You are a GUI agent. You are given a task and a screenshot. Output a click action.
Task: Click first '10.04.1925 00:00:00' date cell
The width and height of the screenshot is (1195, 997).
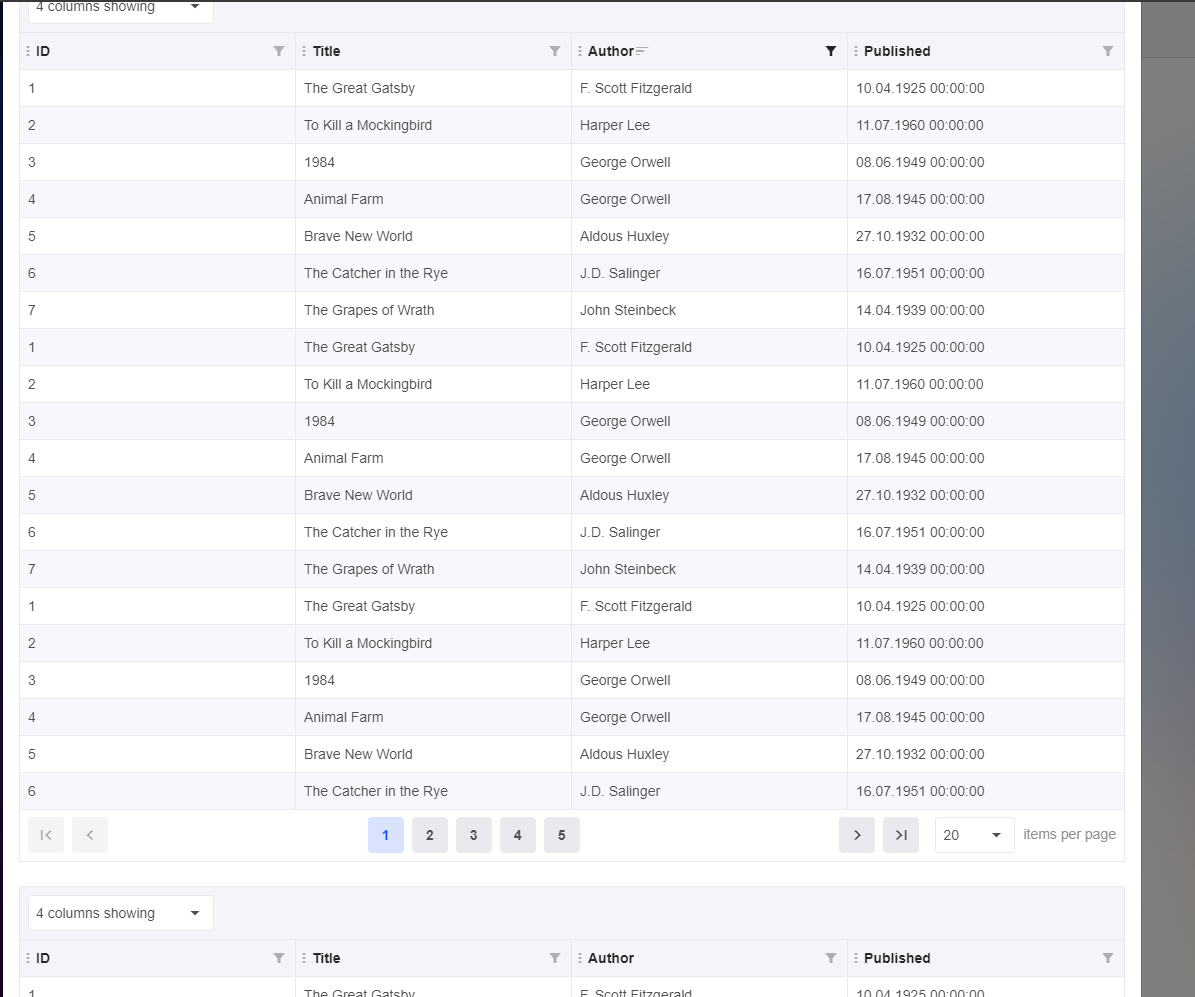pyautogui.click(x=985, y=88)
